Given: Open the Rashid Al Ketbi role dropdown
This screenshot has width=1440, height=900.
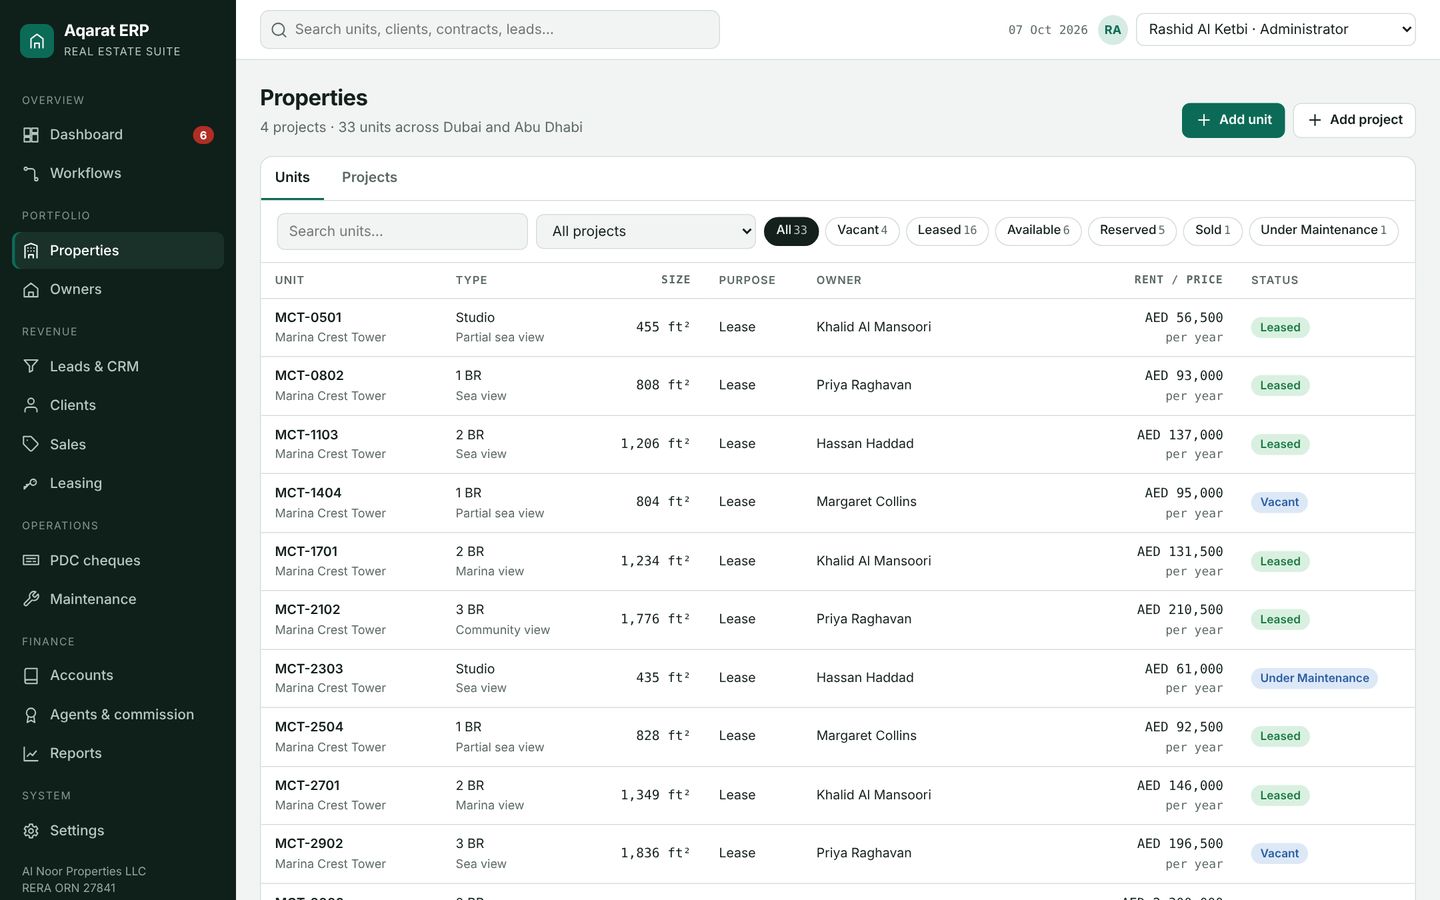Looking at the screenshot, I should tap(1275, 29).
